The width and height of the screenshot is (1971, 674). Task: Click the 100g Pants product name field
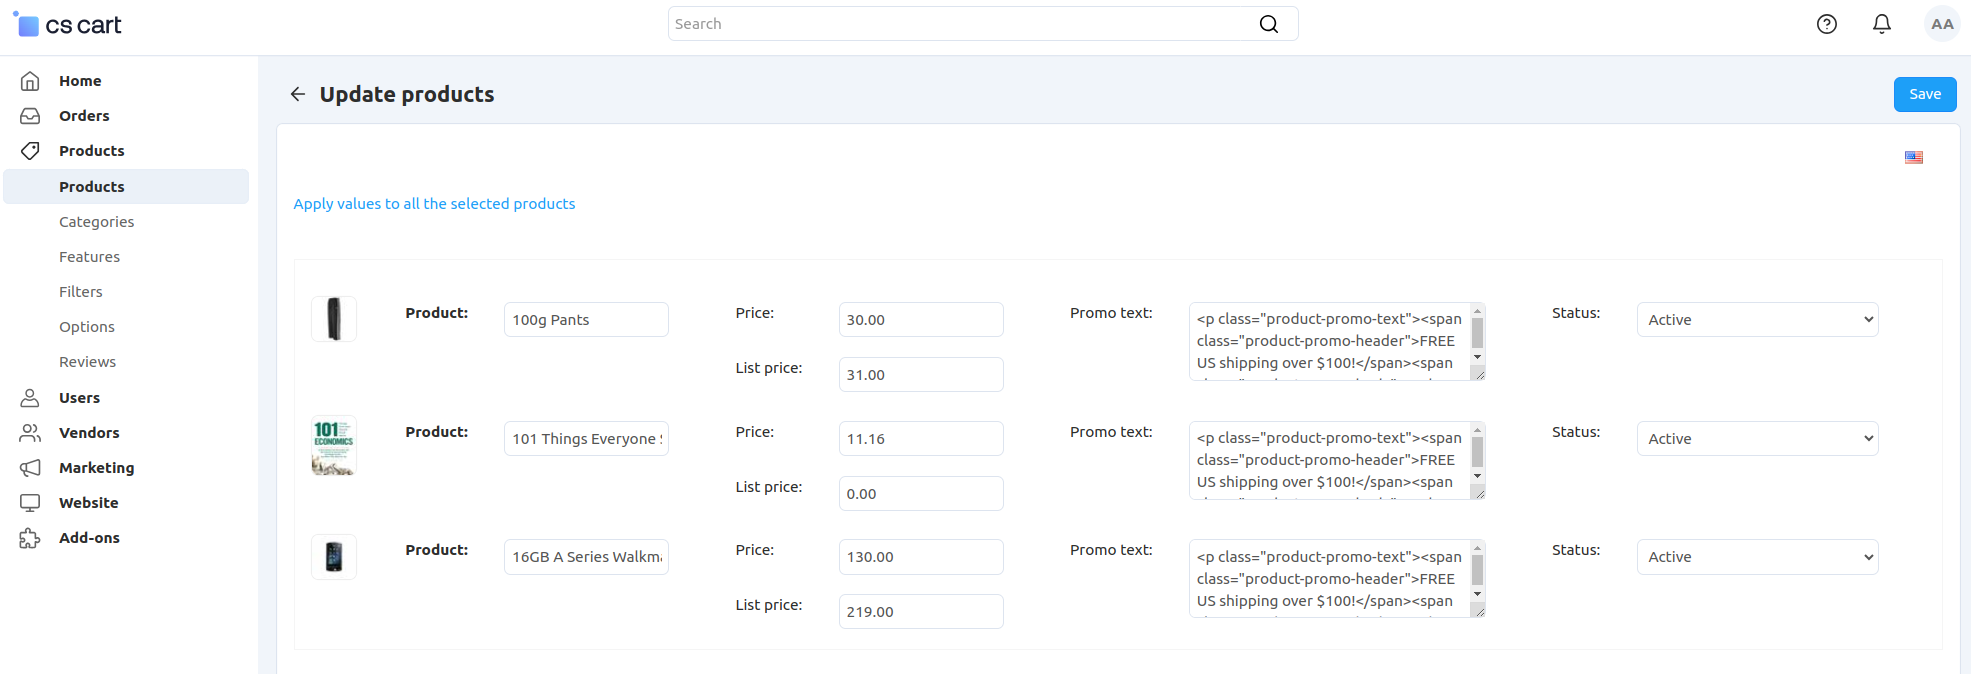tap(586, 320)
